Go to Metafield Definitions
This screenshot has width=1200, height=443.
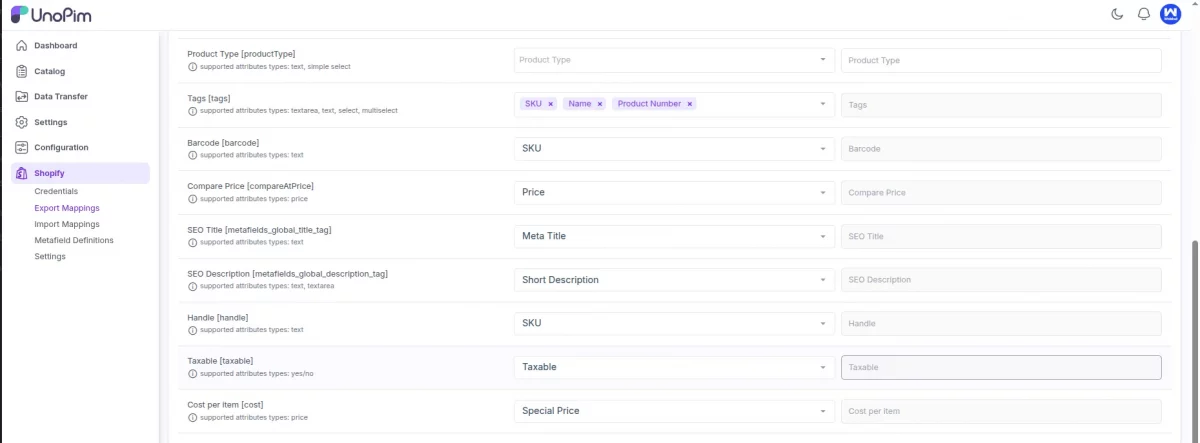click(74, 240)
